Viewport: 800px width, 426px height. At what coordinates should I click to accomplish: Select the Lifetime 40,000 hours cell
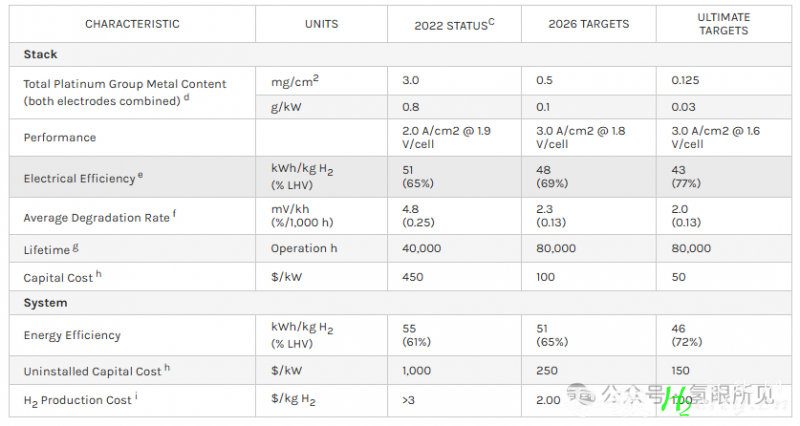coord(454,248)
